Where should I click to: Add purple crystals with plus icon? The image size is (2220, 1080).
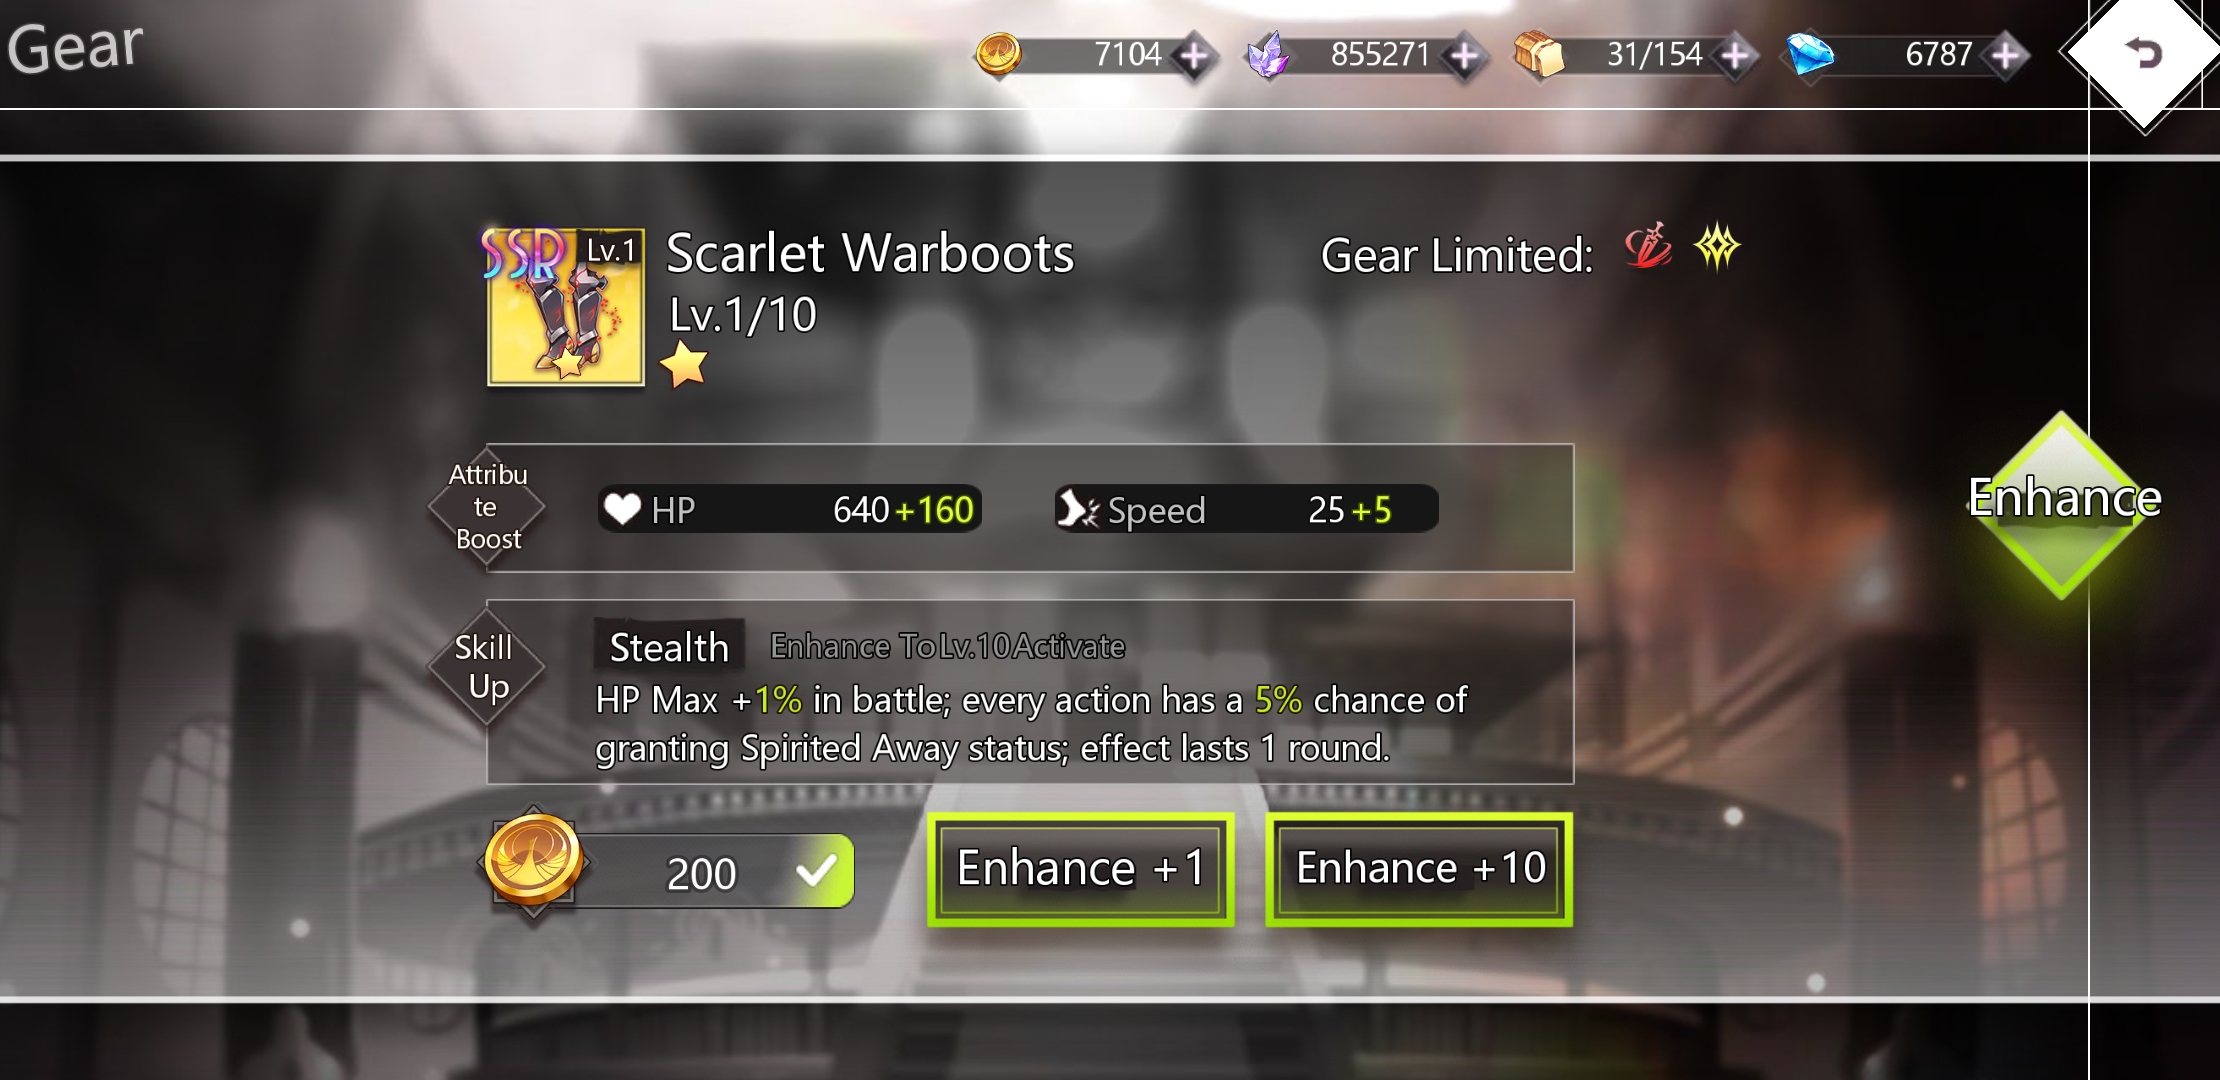pyautogui.click(x=1465, y=56)
